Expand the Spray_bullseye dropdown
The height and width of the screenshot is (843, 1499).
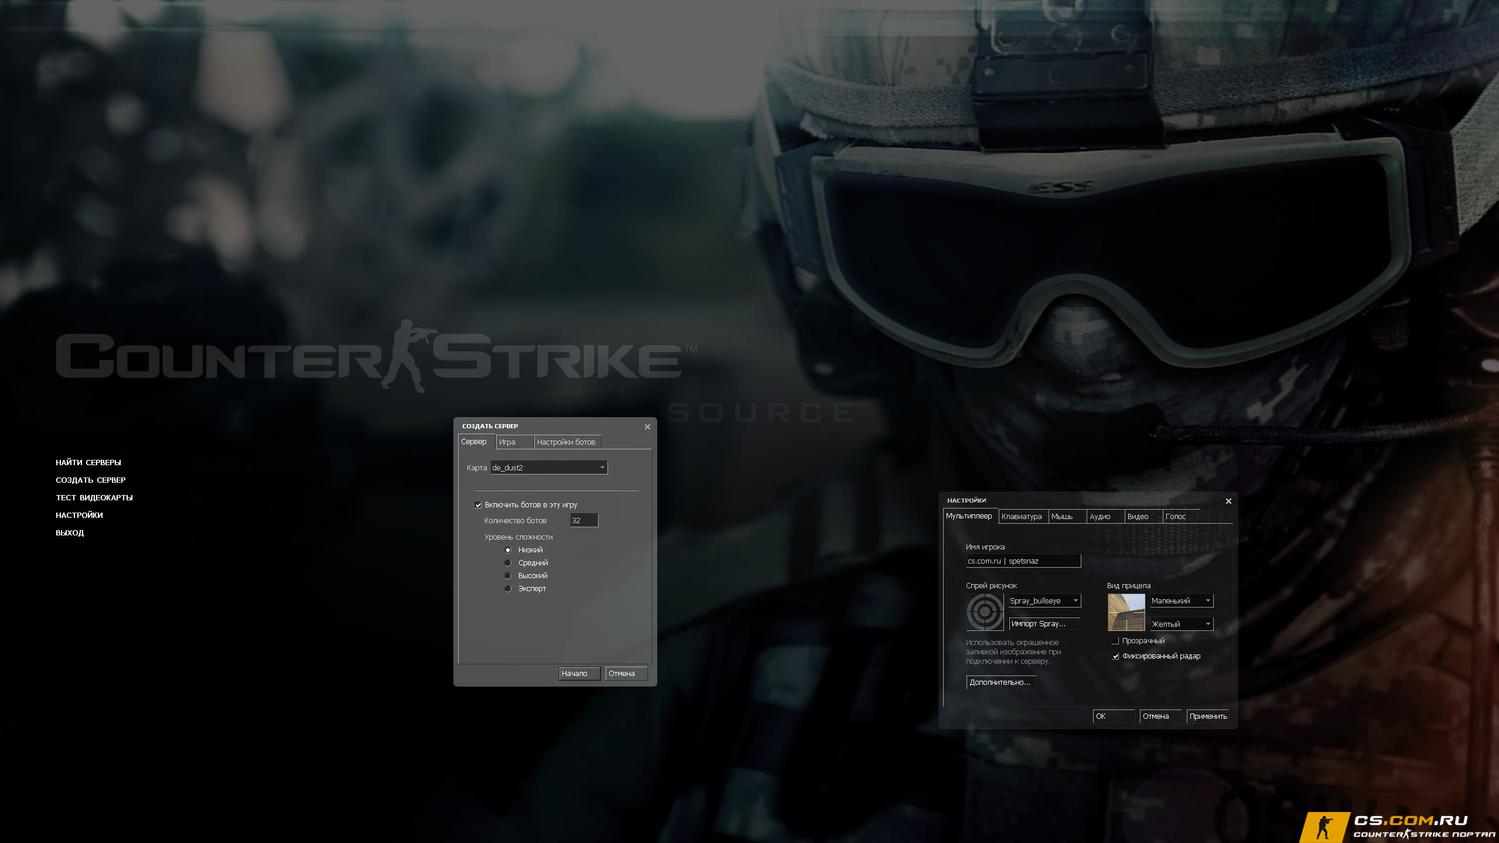pos(1044,601)
